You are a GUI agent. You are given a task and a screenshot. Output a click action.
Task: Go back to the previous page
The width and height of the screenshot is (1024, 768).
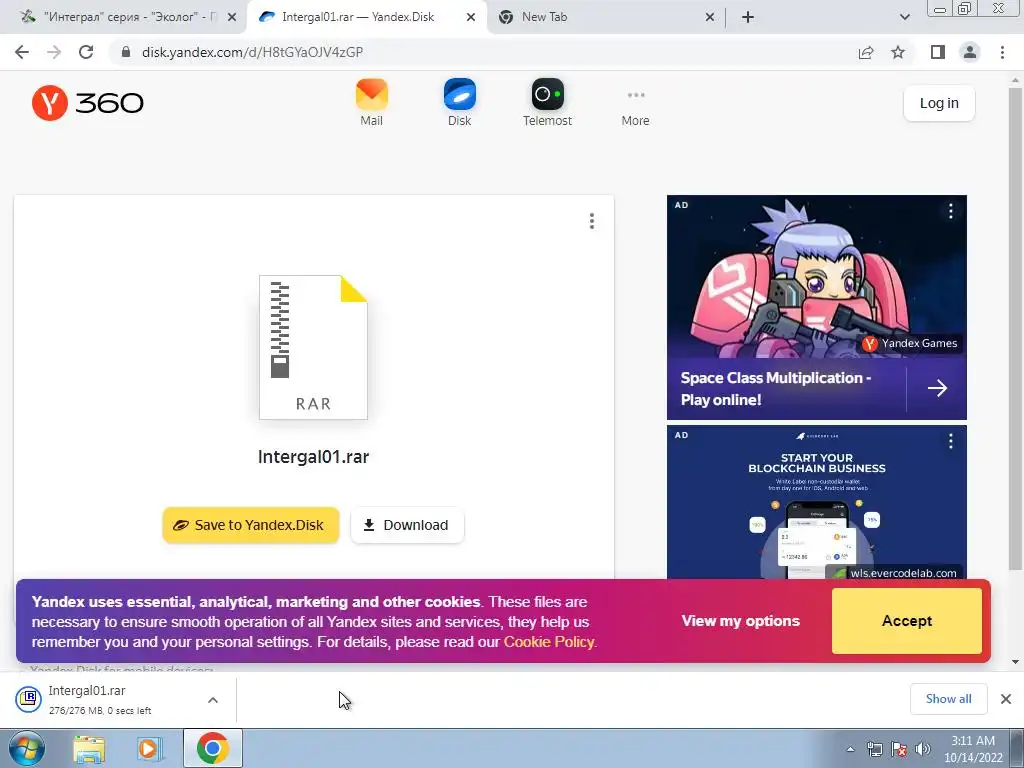pyautogui.click(x=22, y=52)
